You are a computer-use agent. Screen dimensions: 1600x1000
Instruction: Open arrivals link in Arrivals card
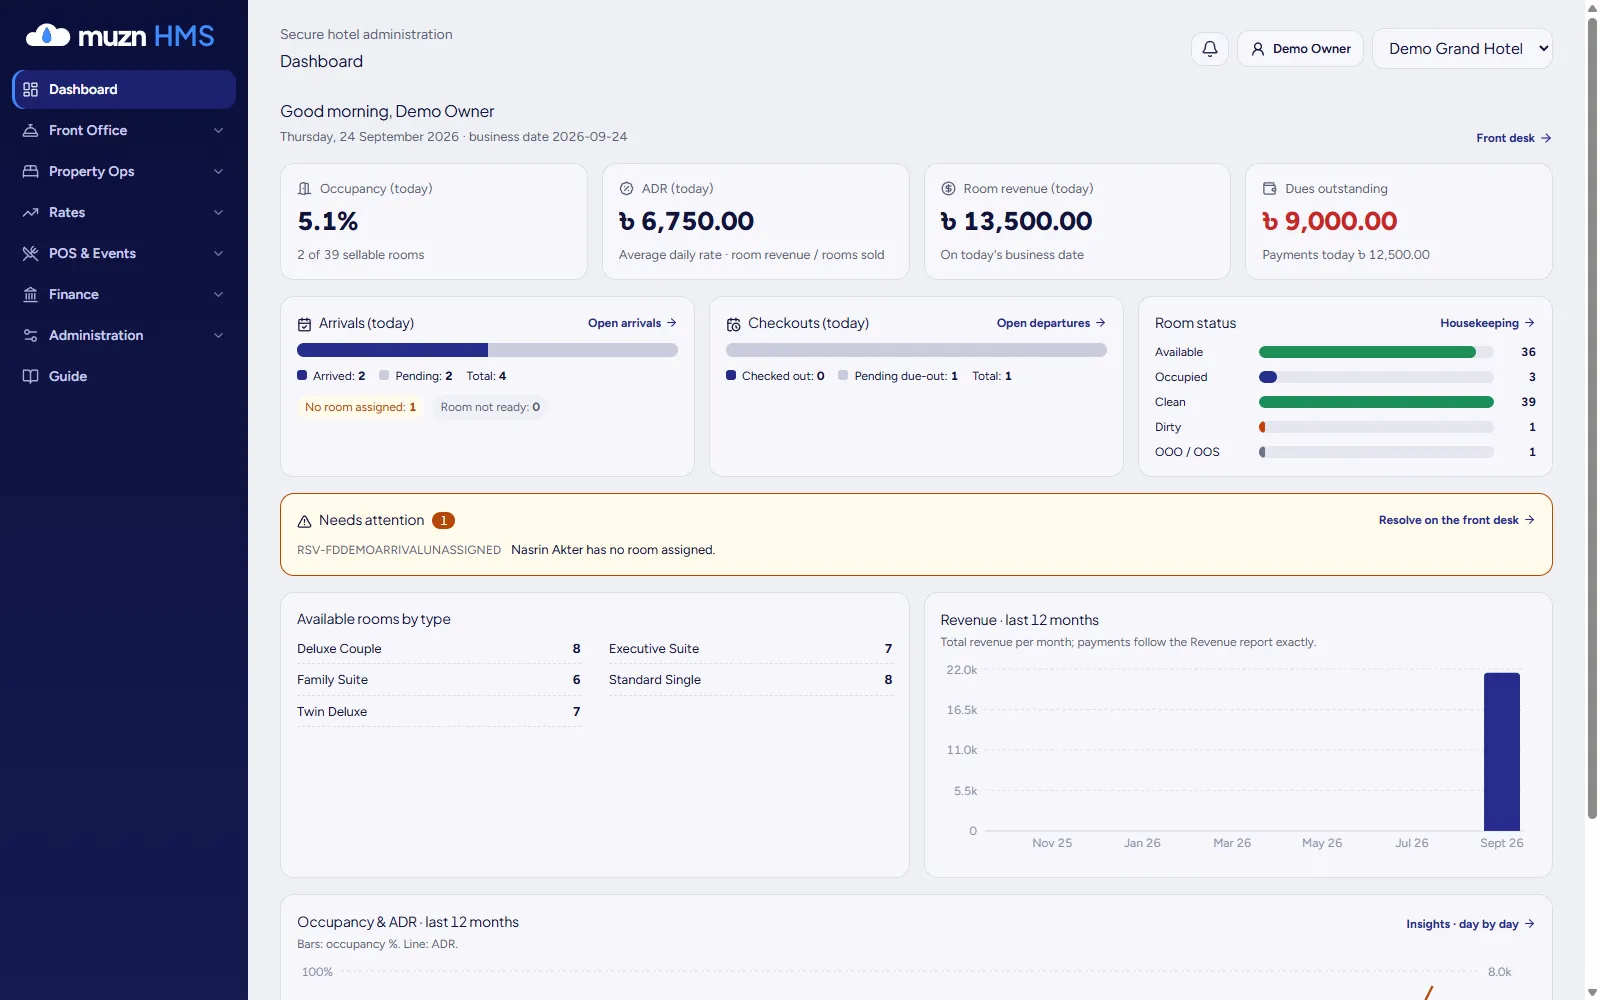click(x=632, y=323)
